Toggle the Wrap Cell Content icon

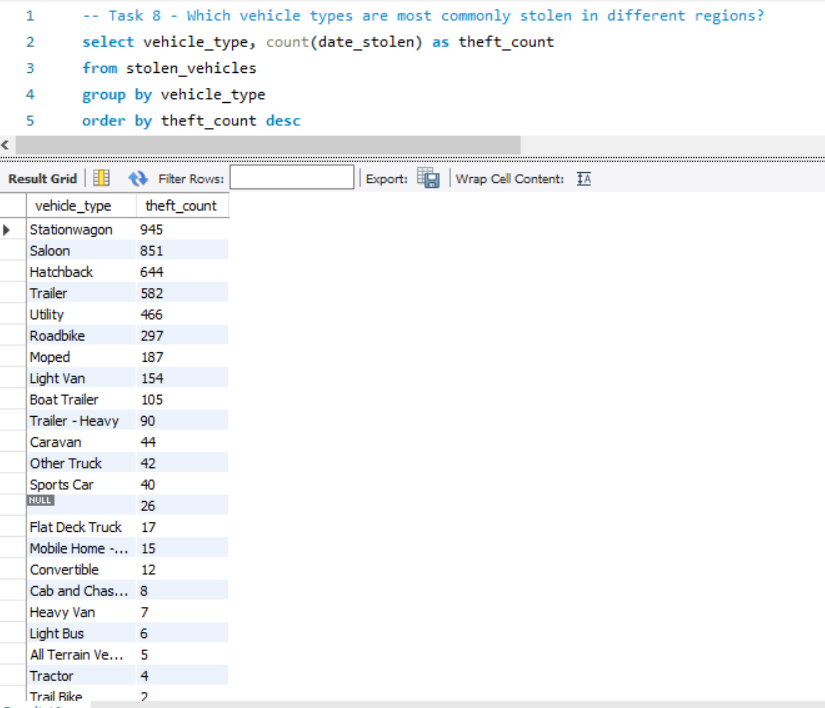[584, 178]
